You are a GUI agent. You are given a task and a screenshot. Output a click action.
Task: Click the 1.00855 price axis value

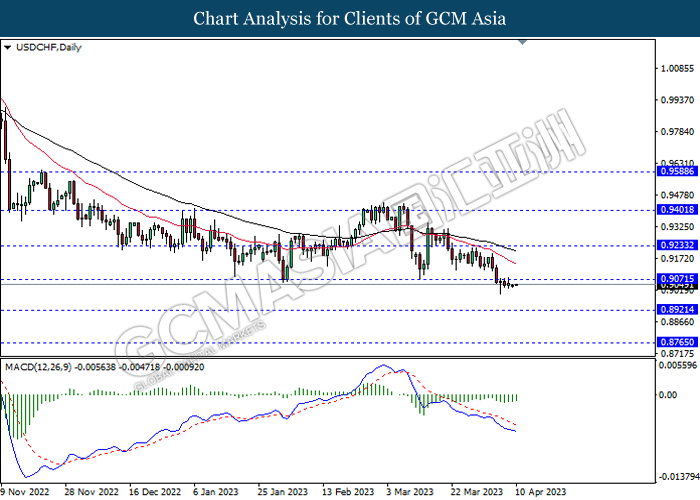tap(678, 69)
